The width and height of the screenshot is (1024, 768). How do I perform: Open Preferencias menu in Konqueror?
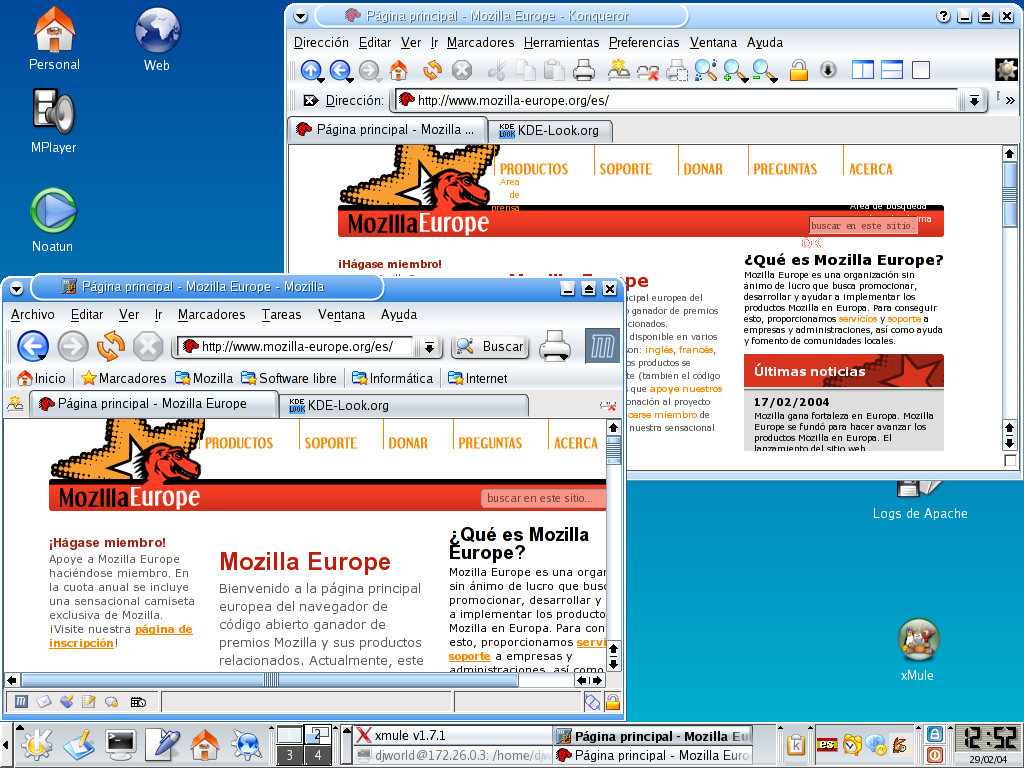(x=644, y=42)
